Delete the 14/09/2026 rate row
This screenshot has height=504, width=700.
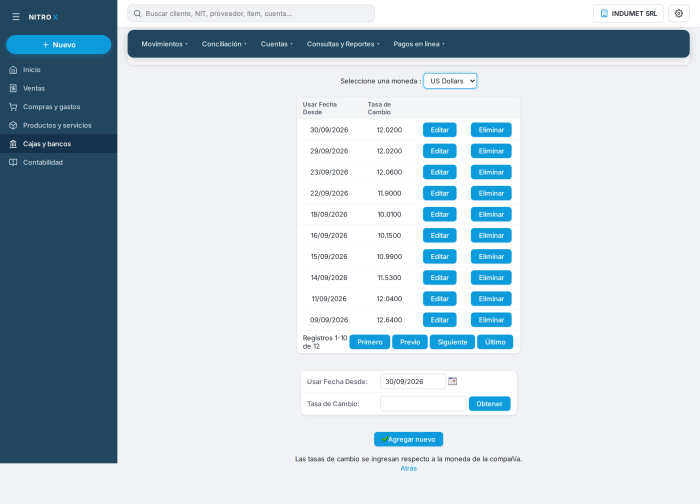(x=491, y=278)
